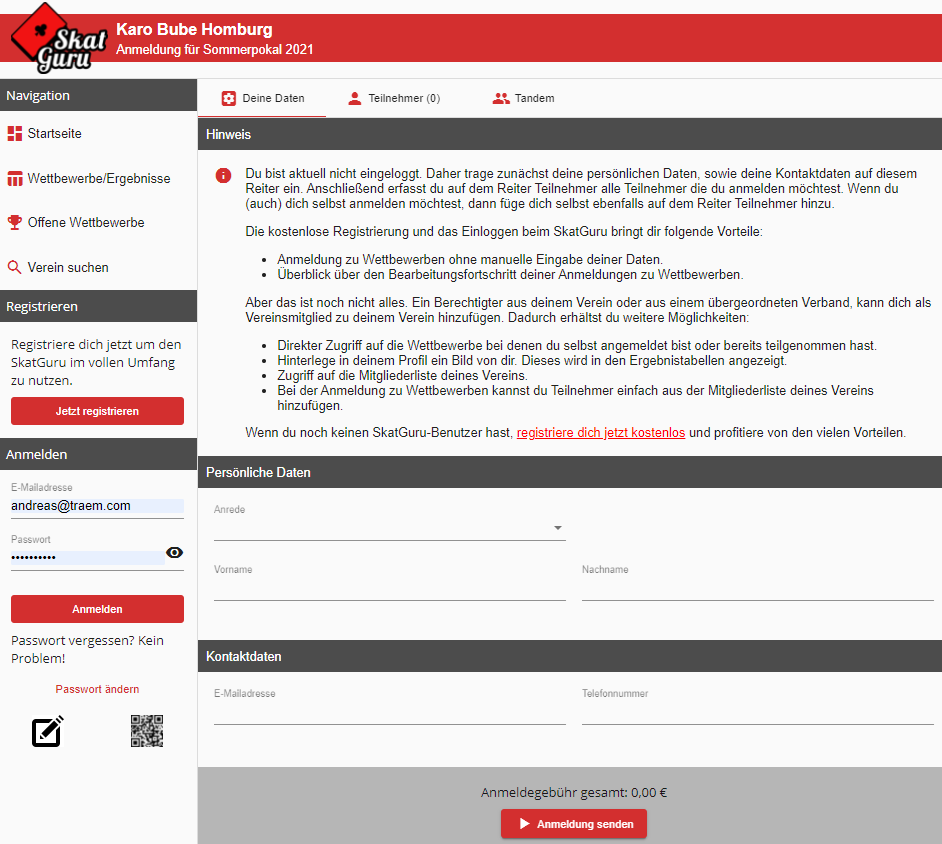Open the Tandem tab
942x844 pixels.
tap(523, 99)
